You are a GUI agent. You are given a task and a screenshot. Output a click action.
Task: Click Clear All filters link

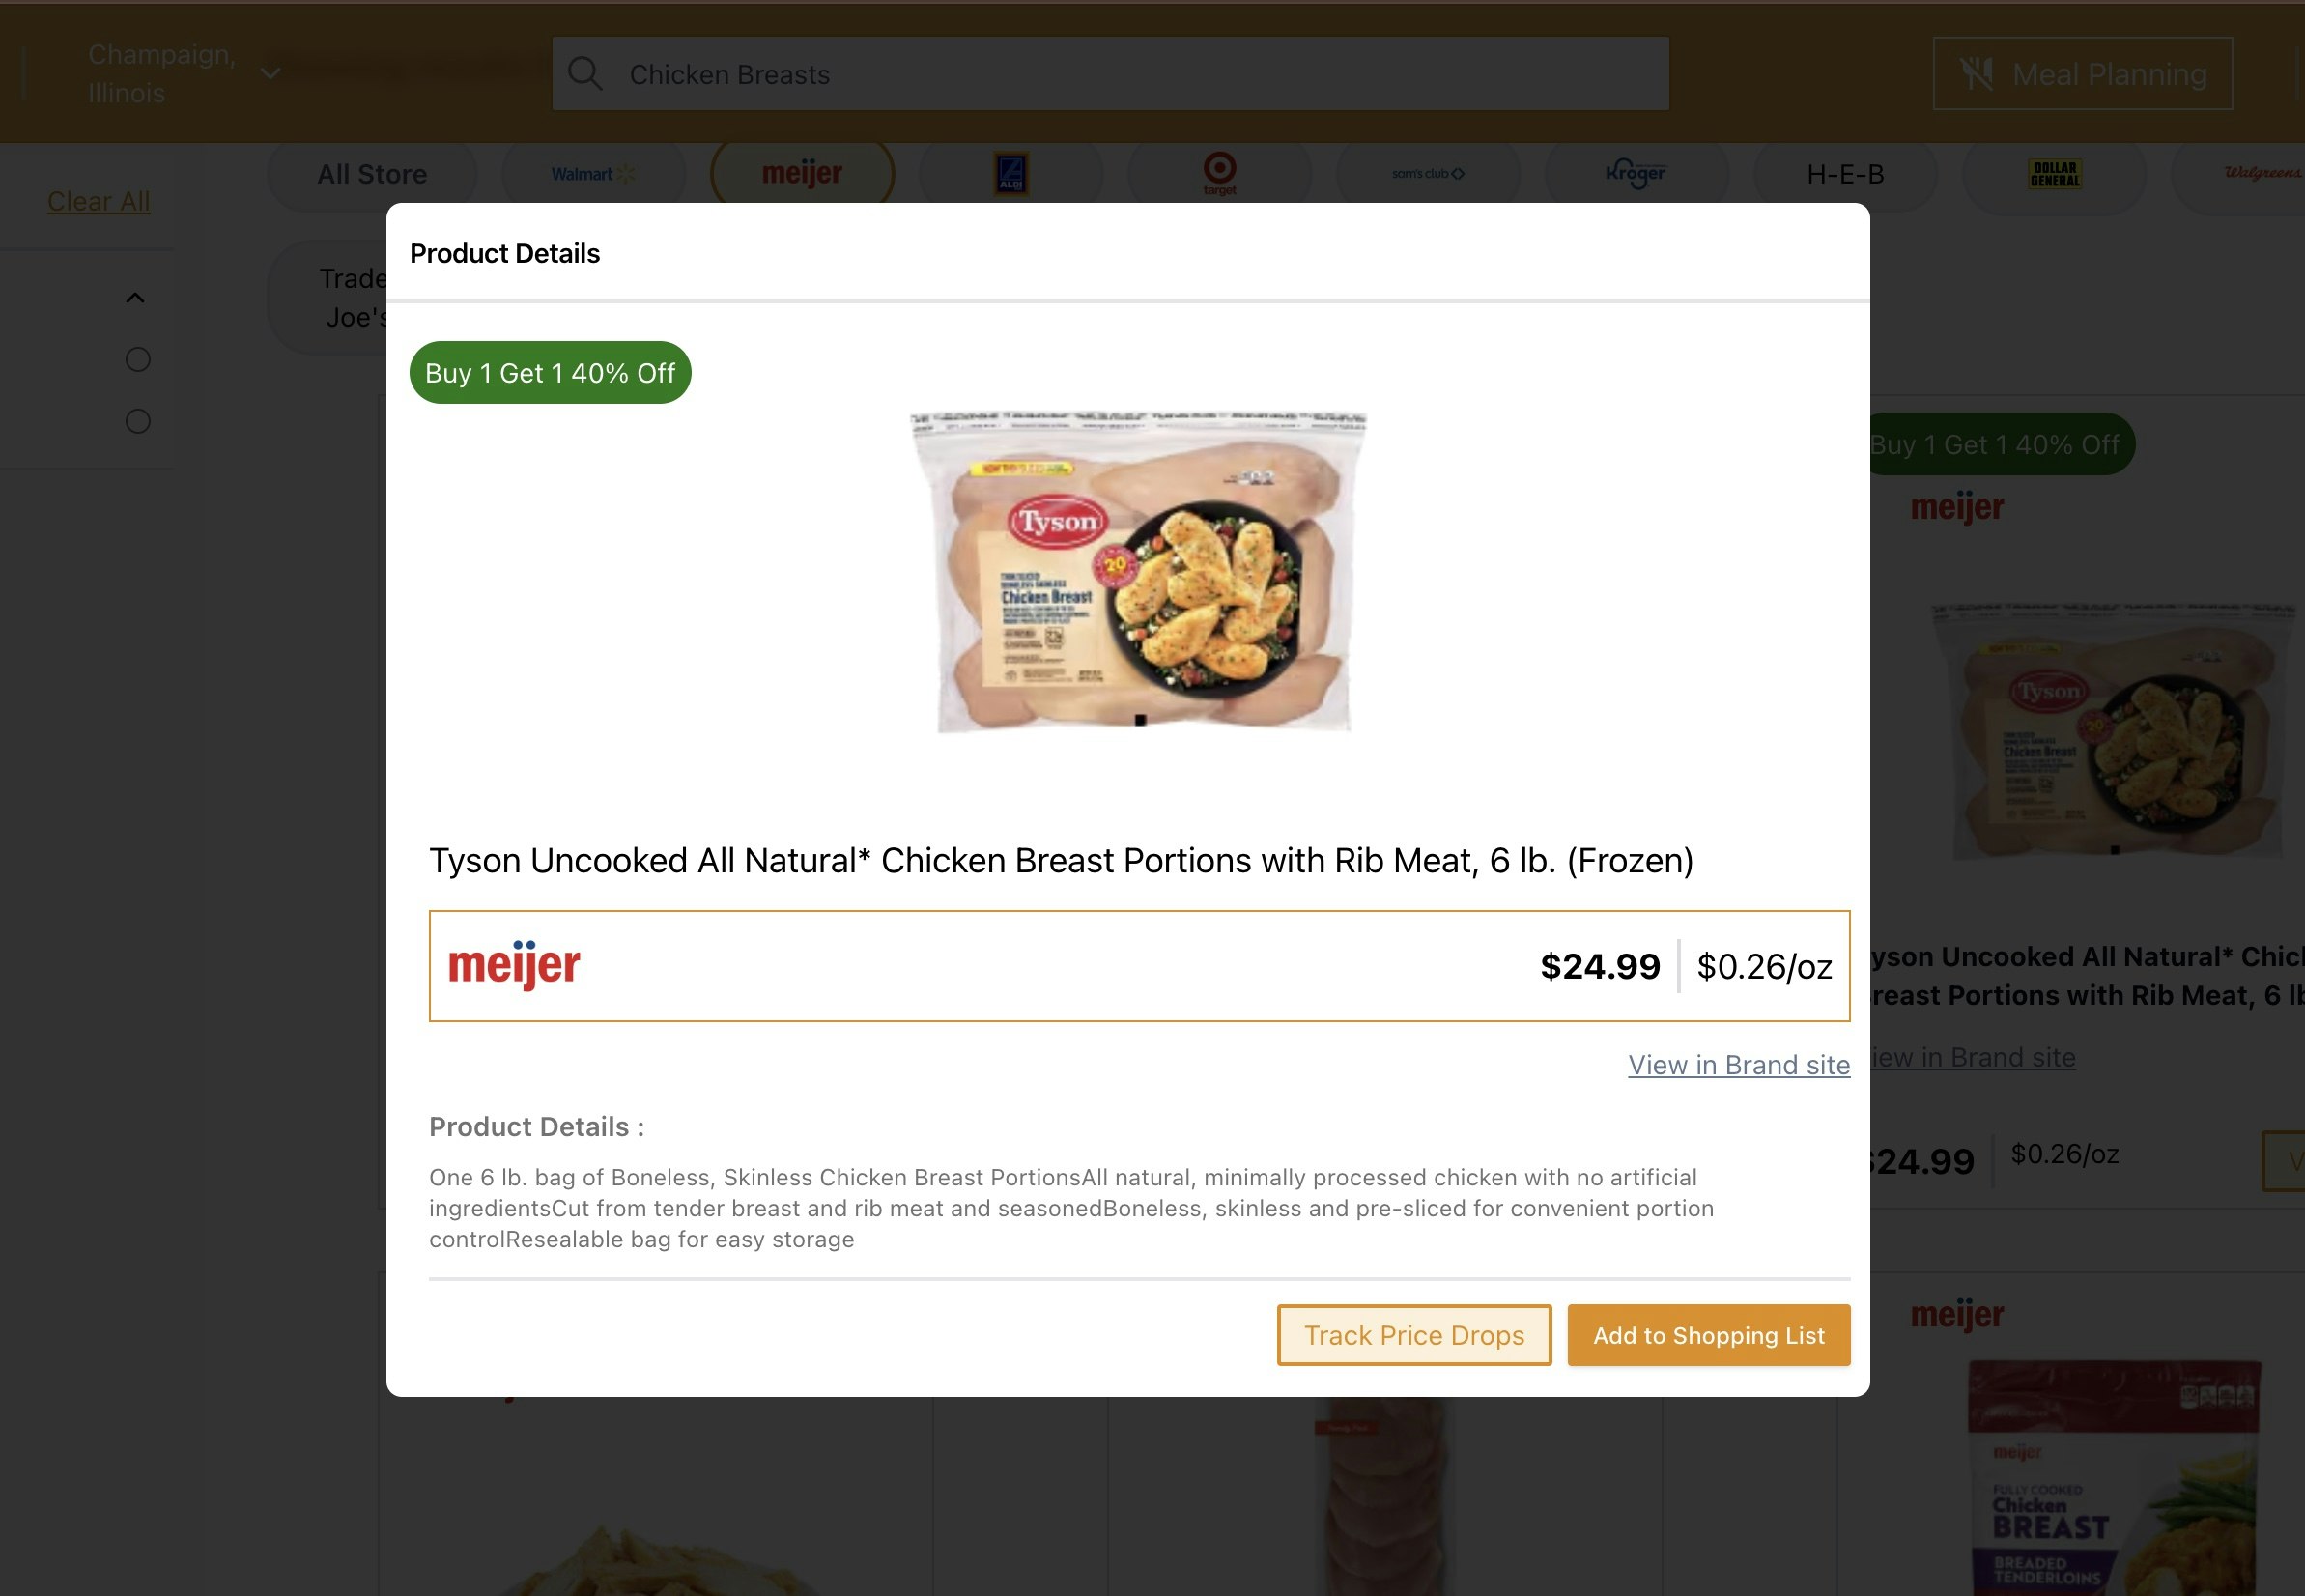(98, 201)
